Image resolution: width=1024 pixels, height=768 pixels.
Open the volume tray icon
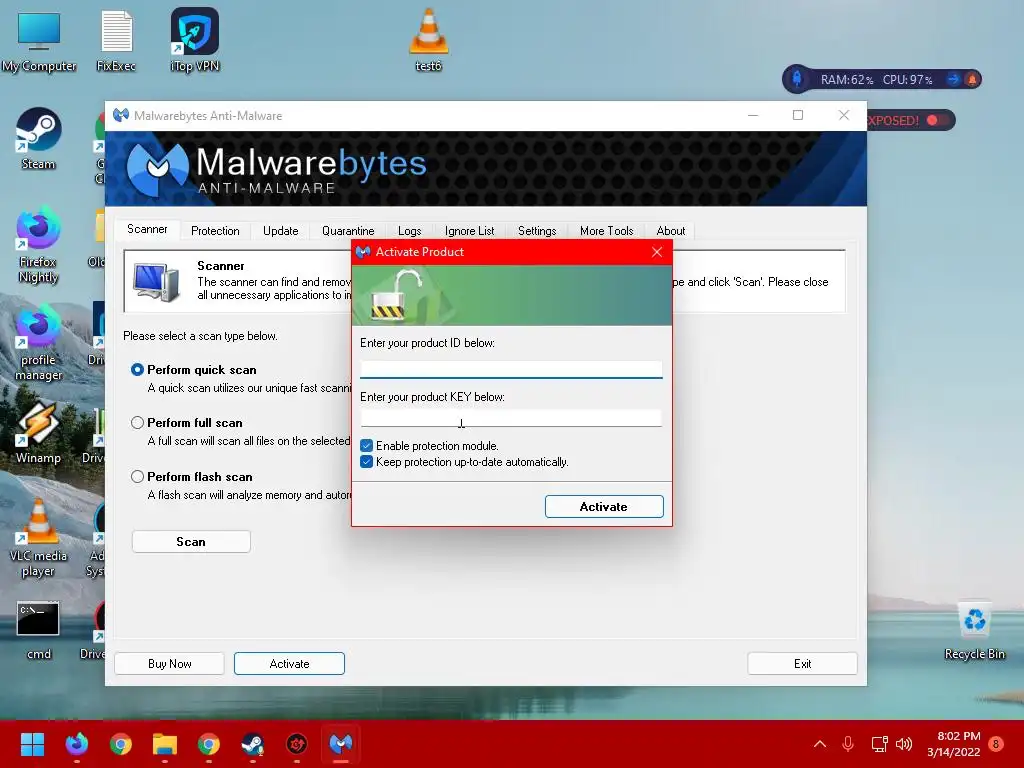904,744
